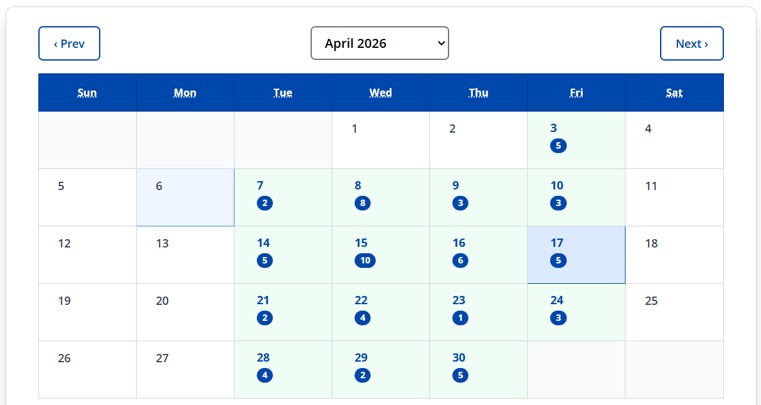Click April 29 date number
The height and width of the screenshot is (405, 761).
click(x=362, y=358)
